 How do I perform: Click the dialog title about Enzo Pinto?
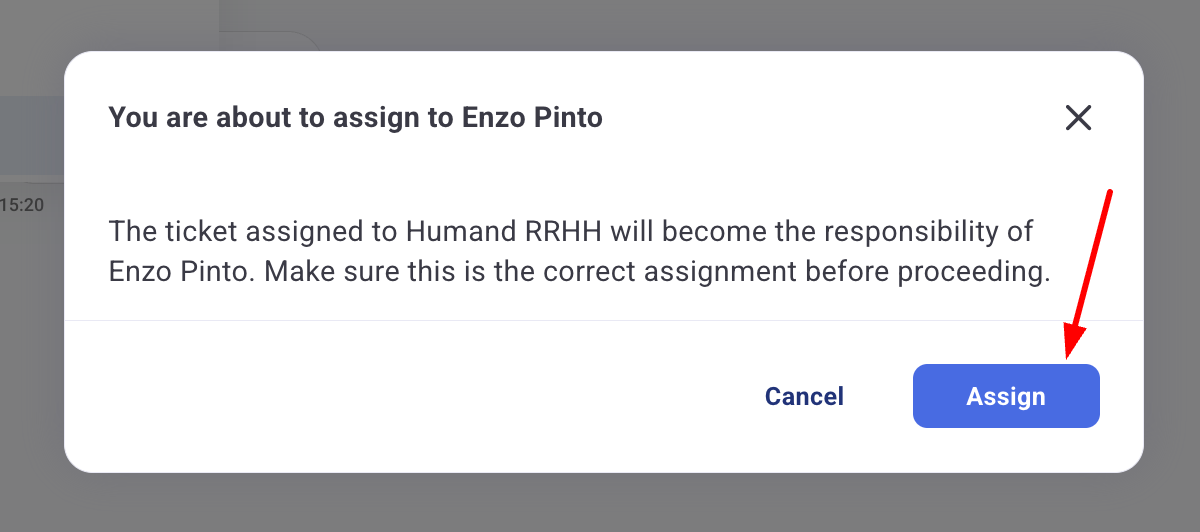pyautogui.click(x=355, y=118)
